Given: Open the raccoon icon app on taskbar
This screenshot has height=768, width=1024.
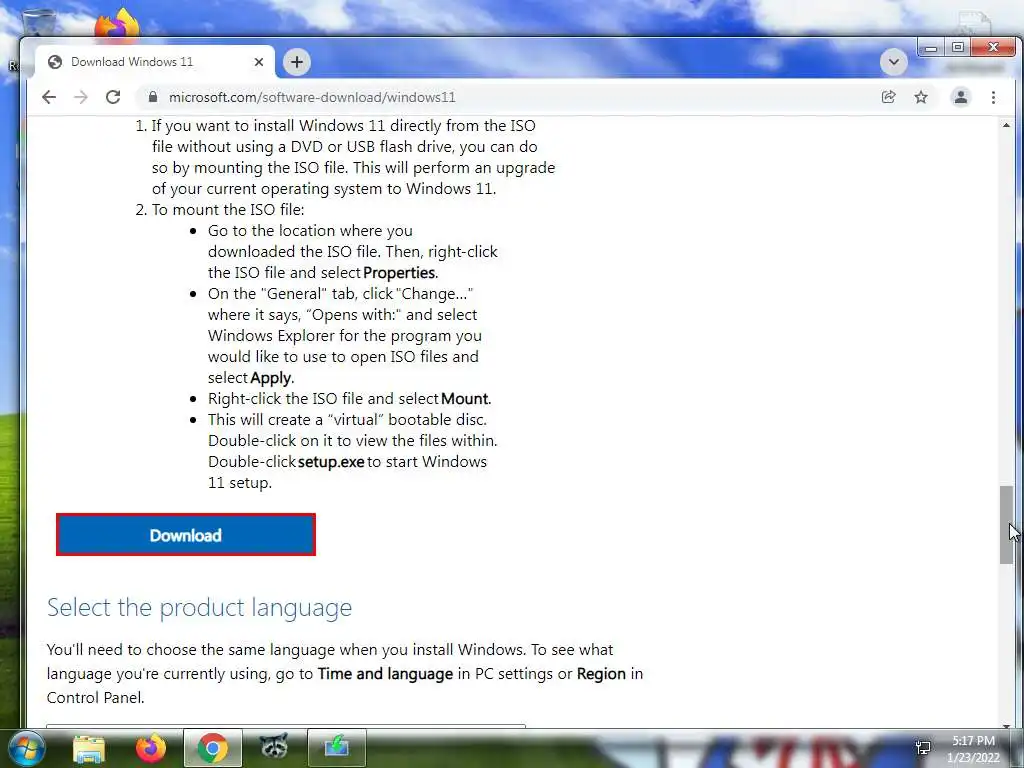Looking at the screenshot, I should [274, 748].
